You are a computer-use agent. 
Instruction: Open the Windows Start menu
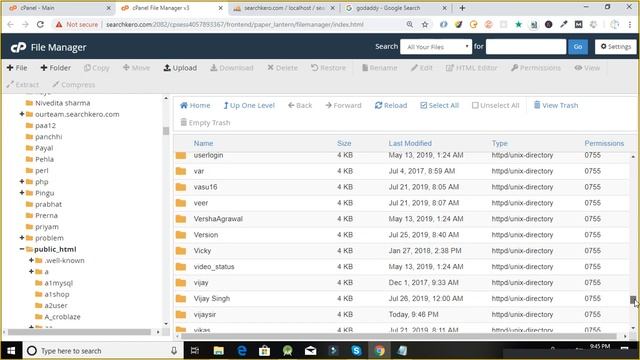[x=11, y=351]
